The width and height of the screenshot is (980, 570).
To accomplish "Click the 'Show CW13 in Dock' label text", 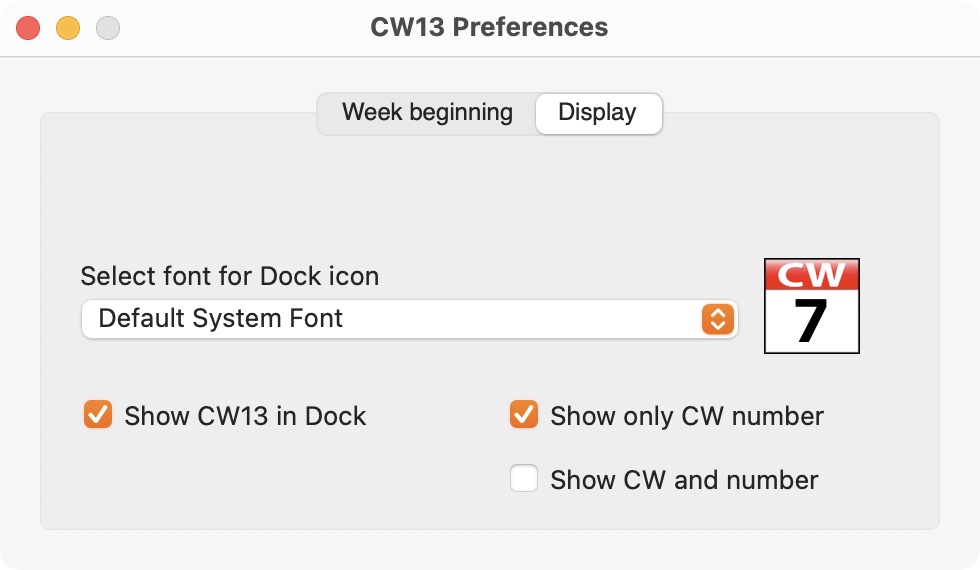I will click(x=245, y=416).
